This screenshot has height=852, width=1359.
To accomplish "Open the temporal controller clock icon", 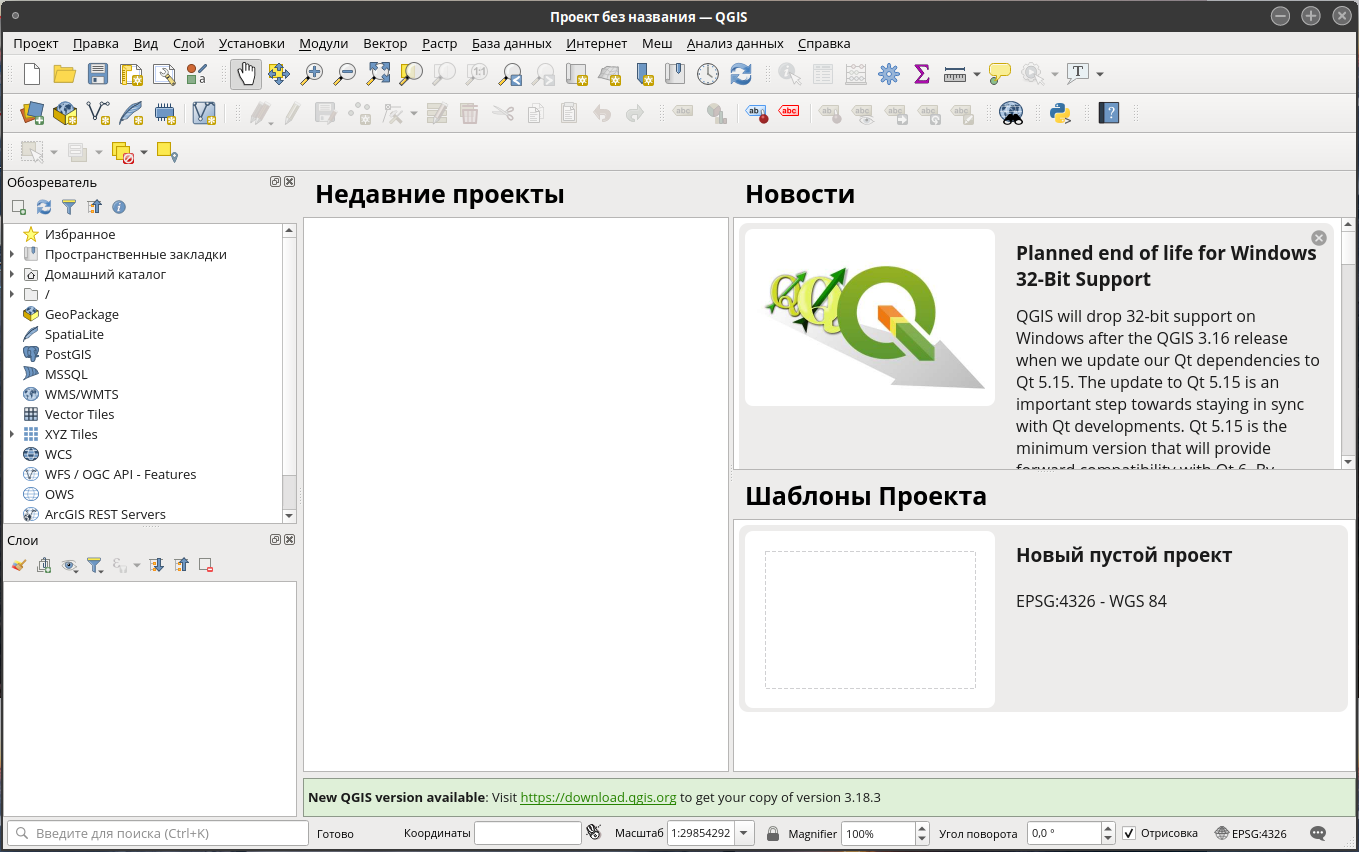I will [x=708, y=74].
